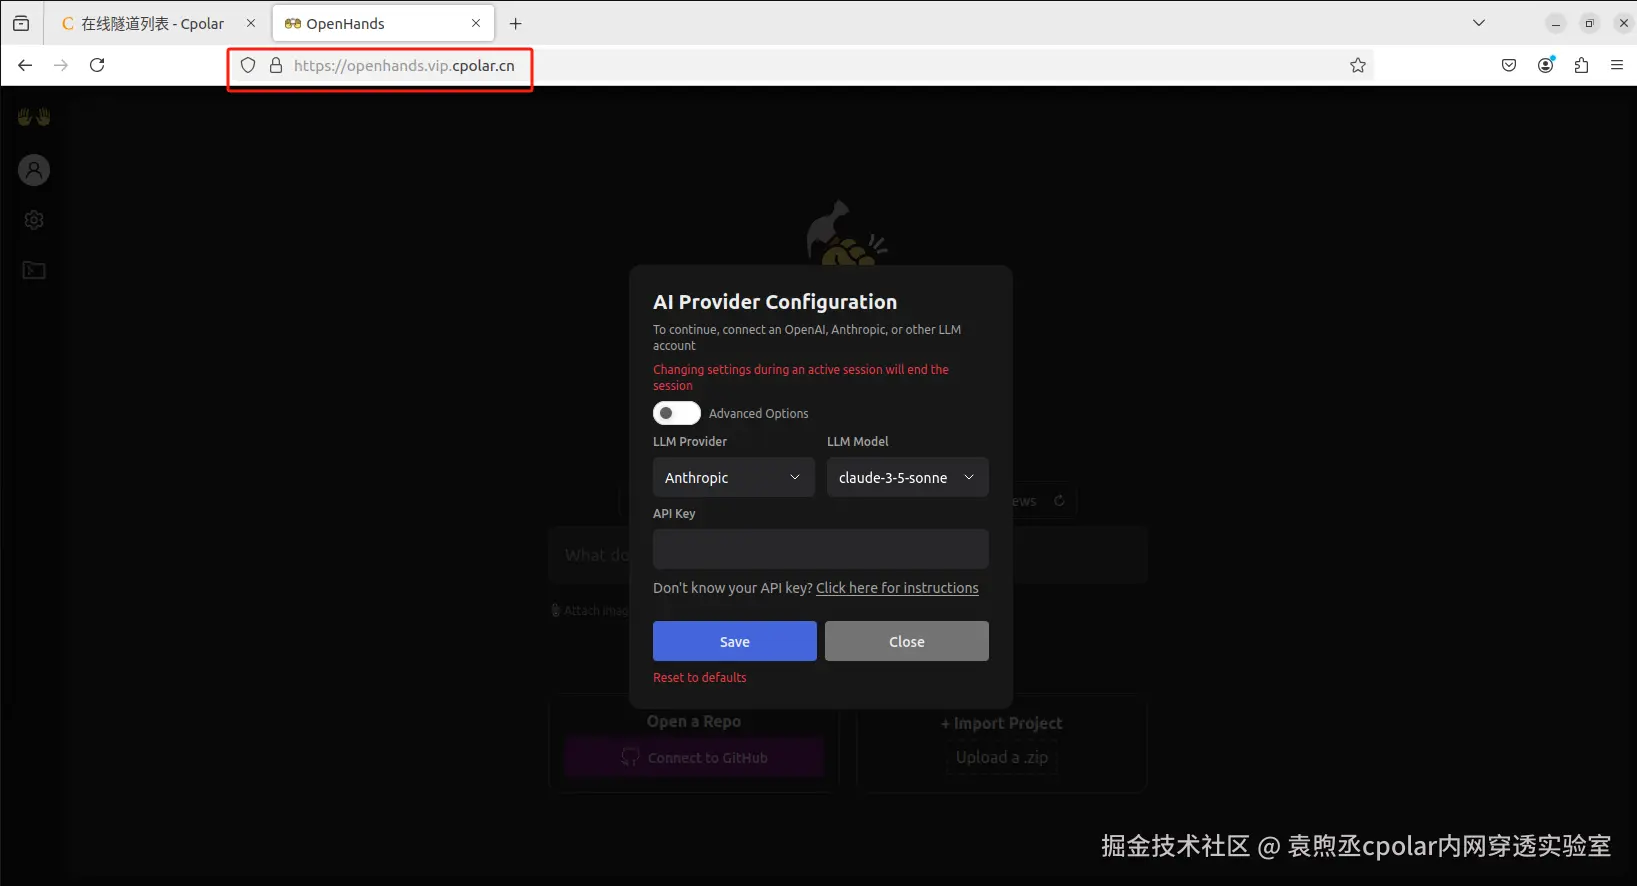Open the user account avatar in sidebar

tap(34, 170)
